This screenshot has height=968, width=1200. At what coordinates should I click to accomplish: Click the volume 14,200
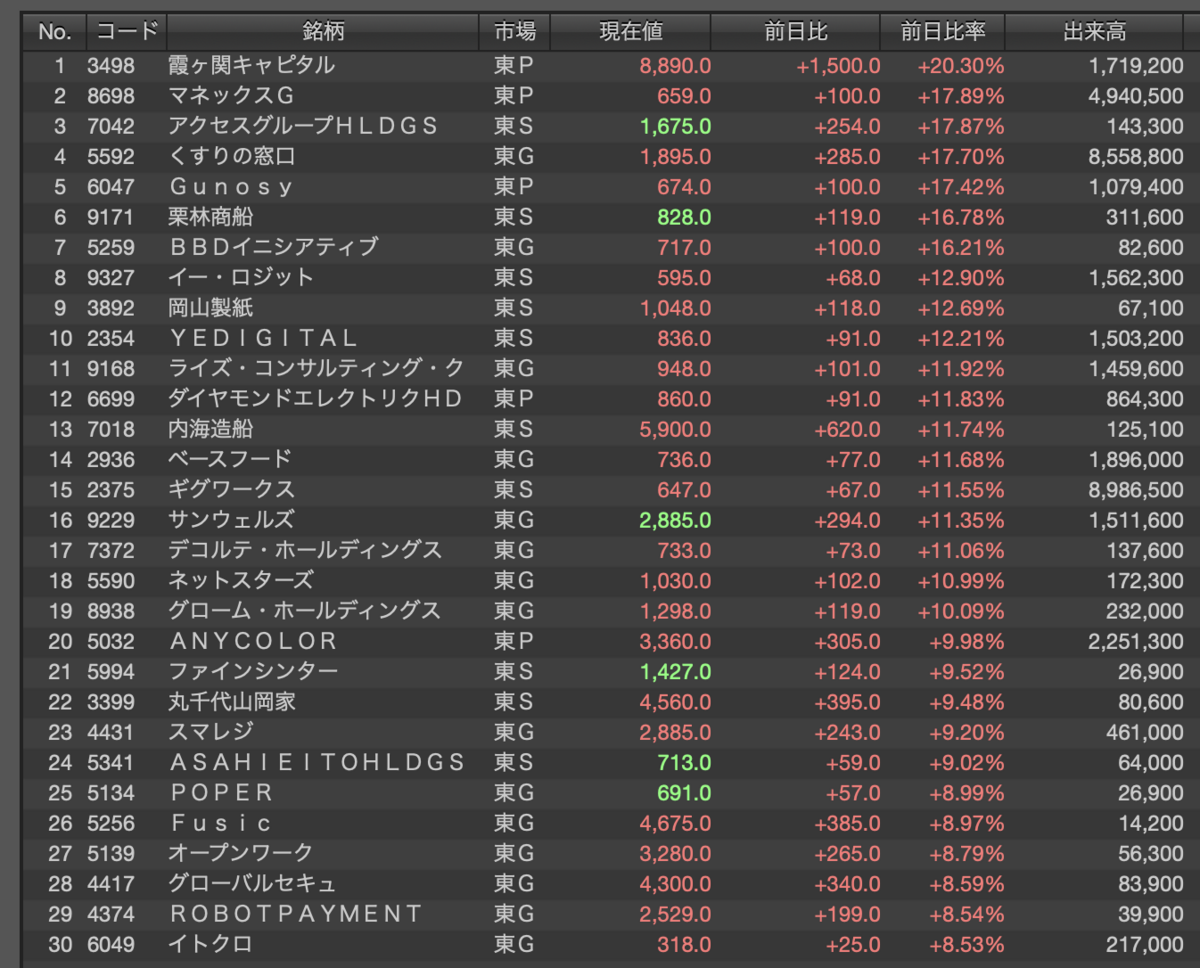(x=1151, y=823)
